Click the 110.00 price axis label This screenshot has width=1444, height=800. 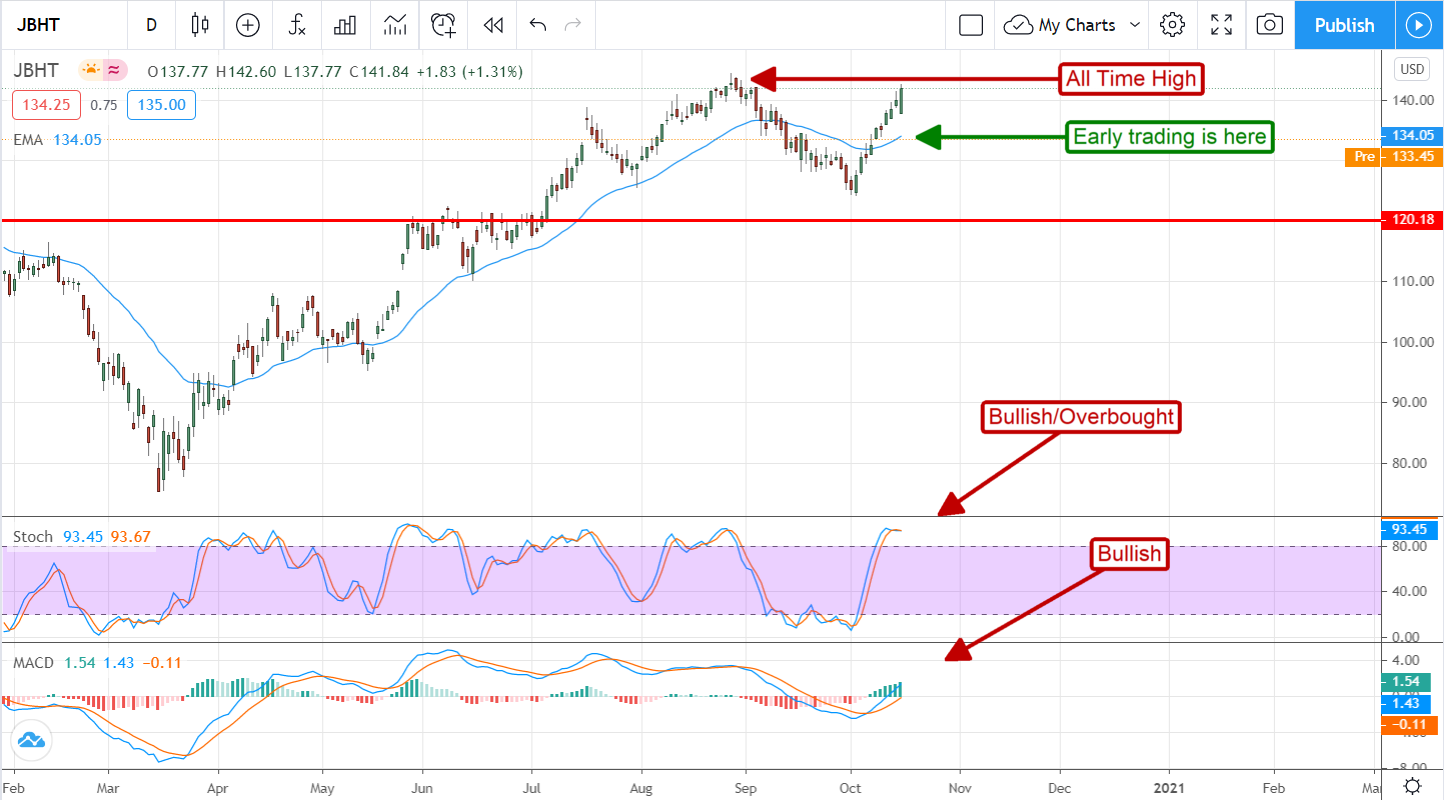coord(1412,281)
